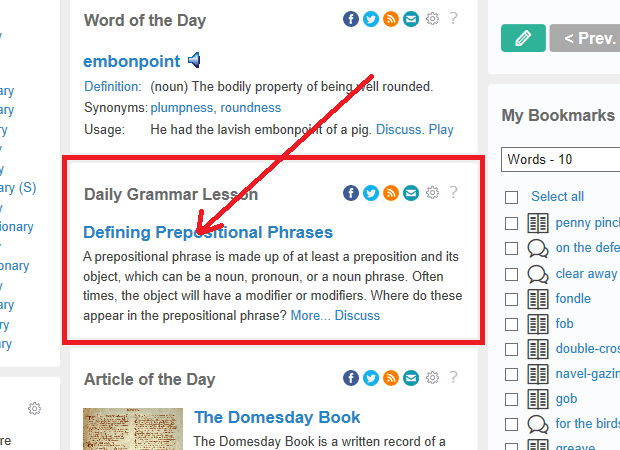
Task: Click help question mark for Daily Grammar Lesson
Action: pyautogui.click(x=453, y=193)
